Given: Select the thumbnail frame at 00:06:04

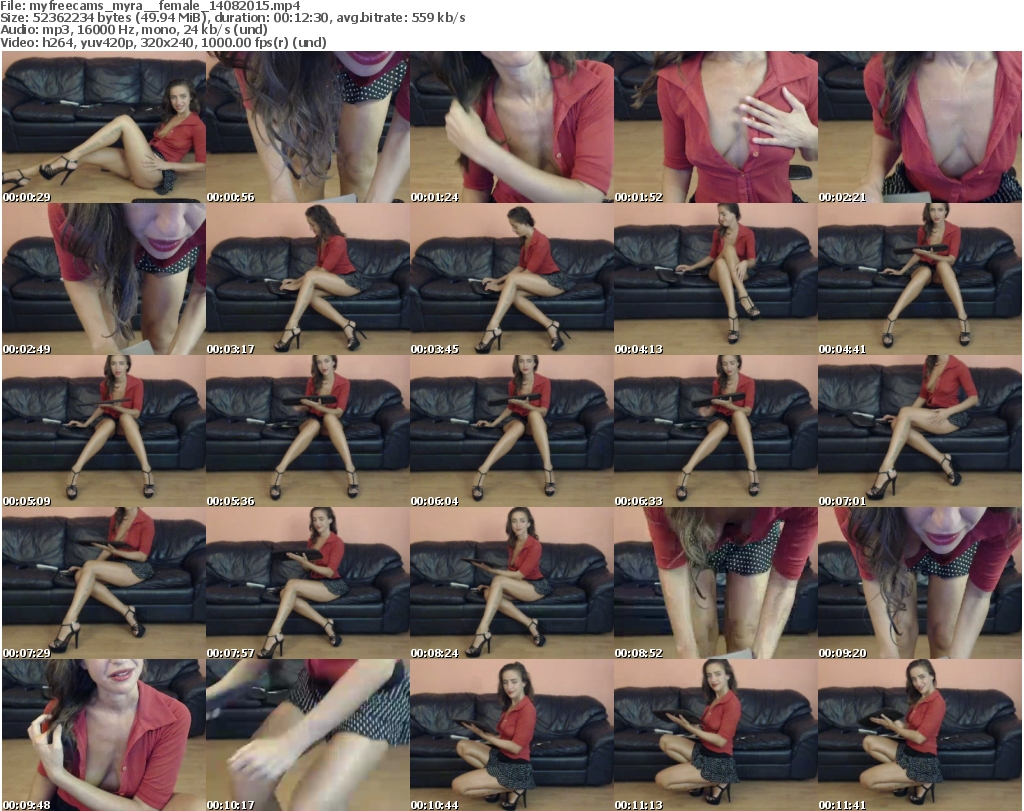Looking at the screenshot, I should [511, 431].
